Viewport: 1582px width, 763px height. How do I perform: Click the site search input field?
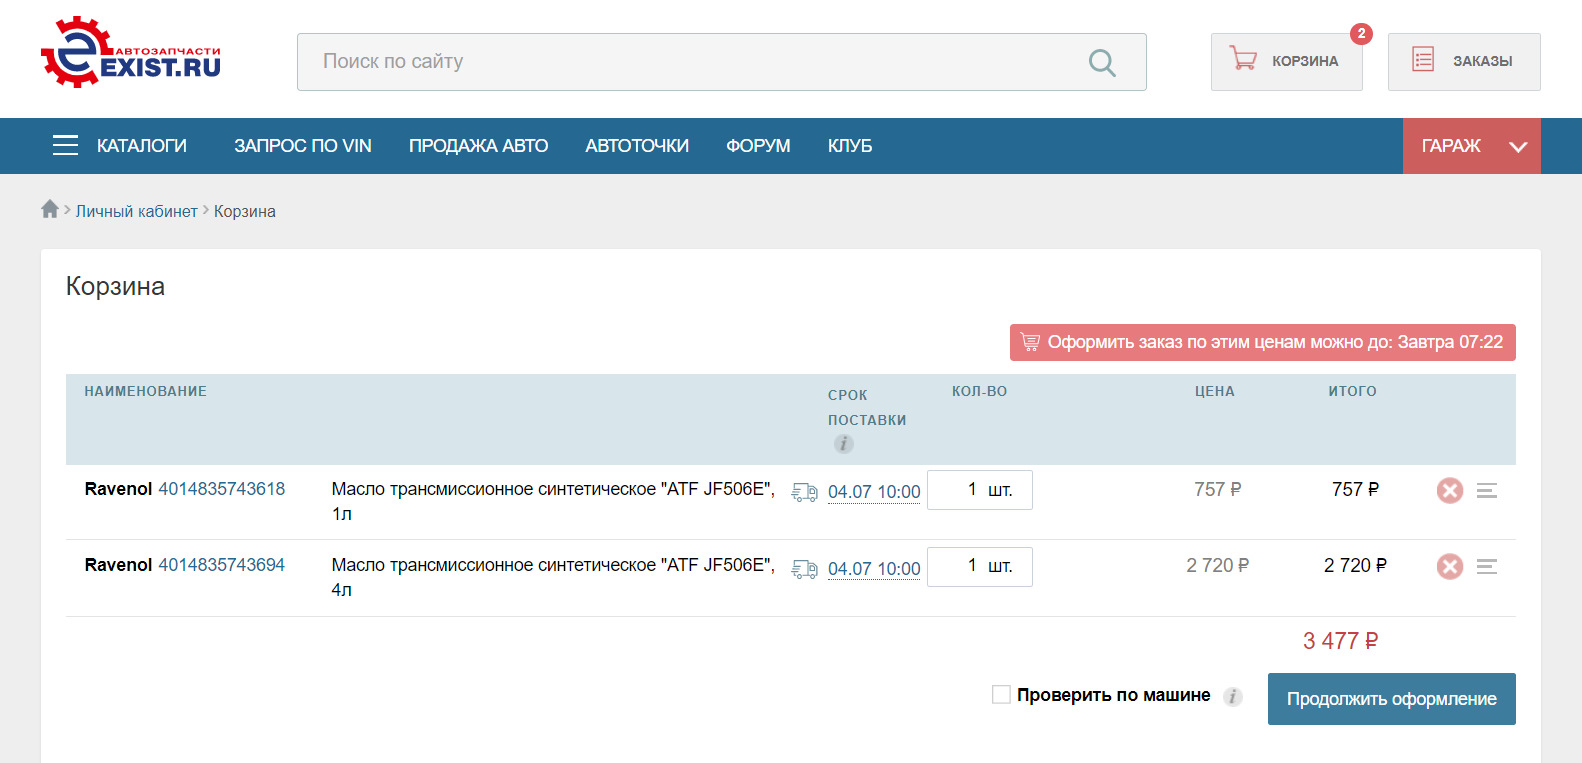point(690,62)
